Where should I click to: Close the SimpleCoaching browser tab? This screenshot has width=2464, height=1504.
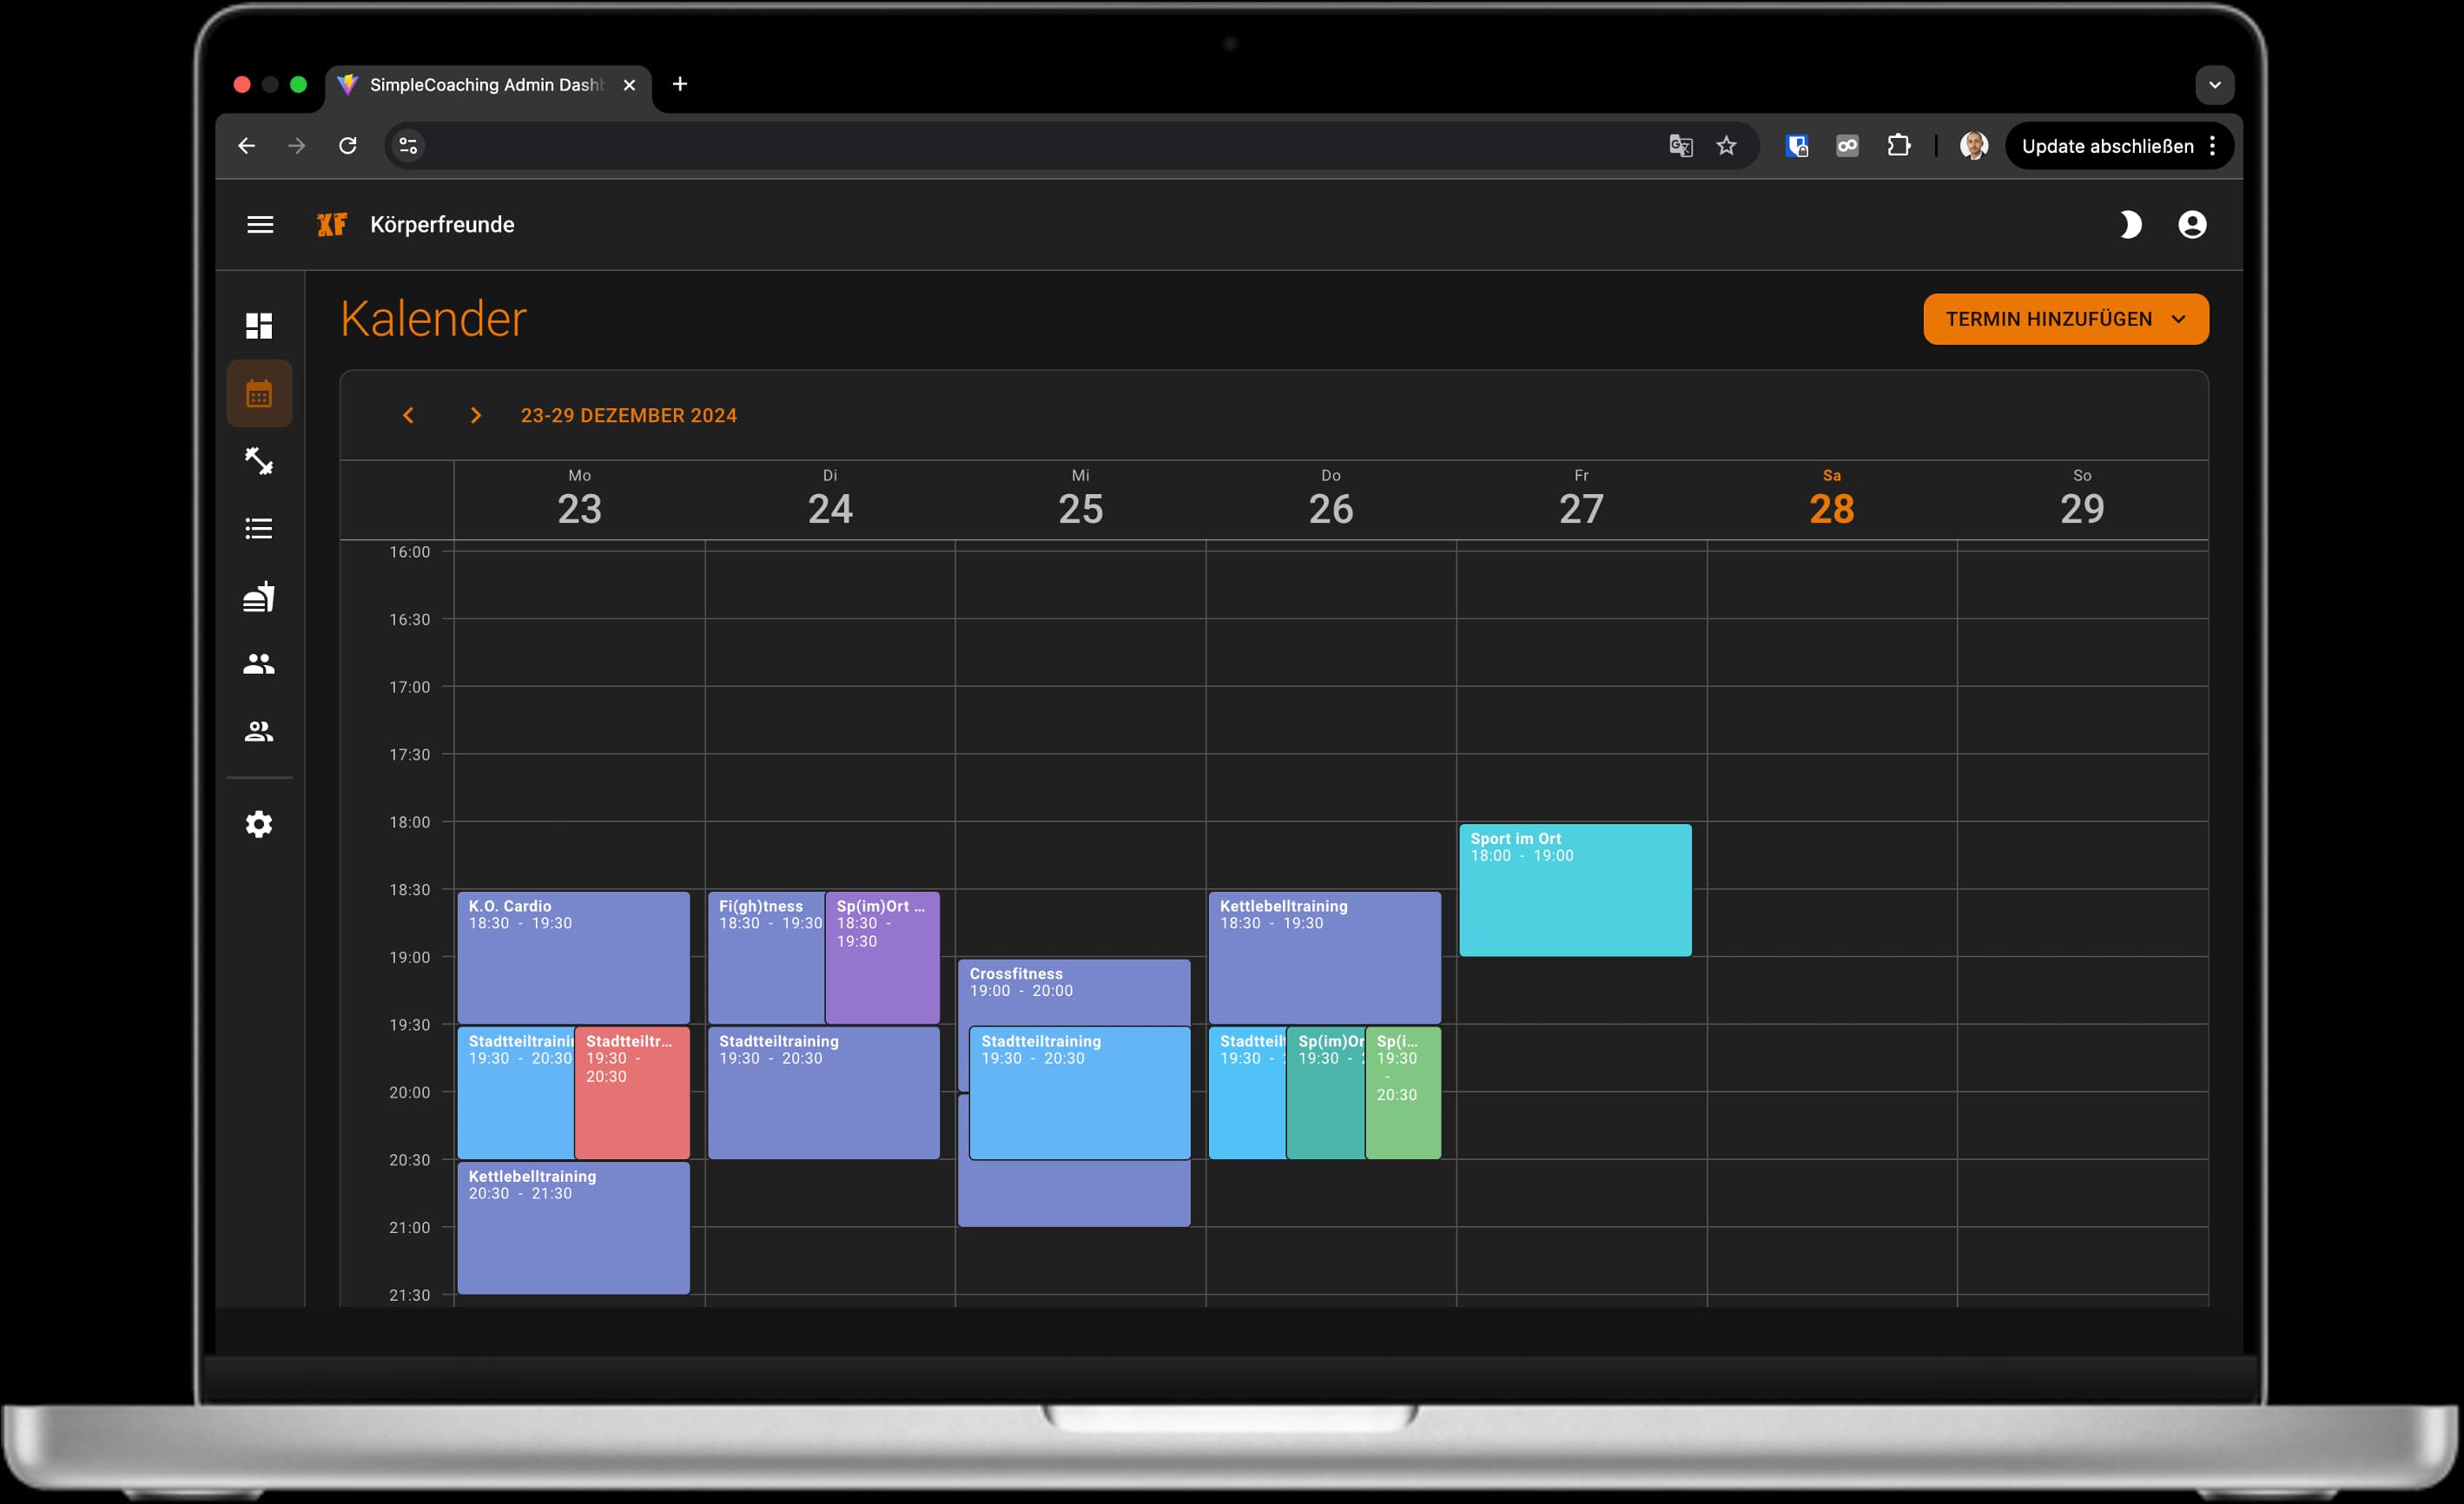click(x=629, y=85)
